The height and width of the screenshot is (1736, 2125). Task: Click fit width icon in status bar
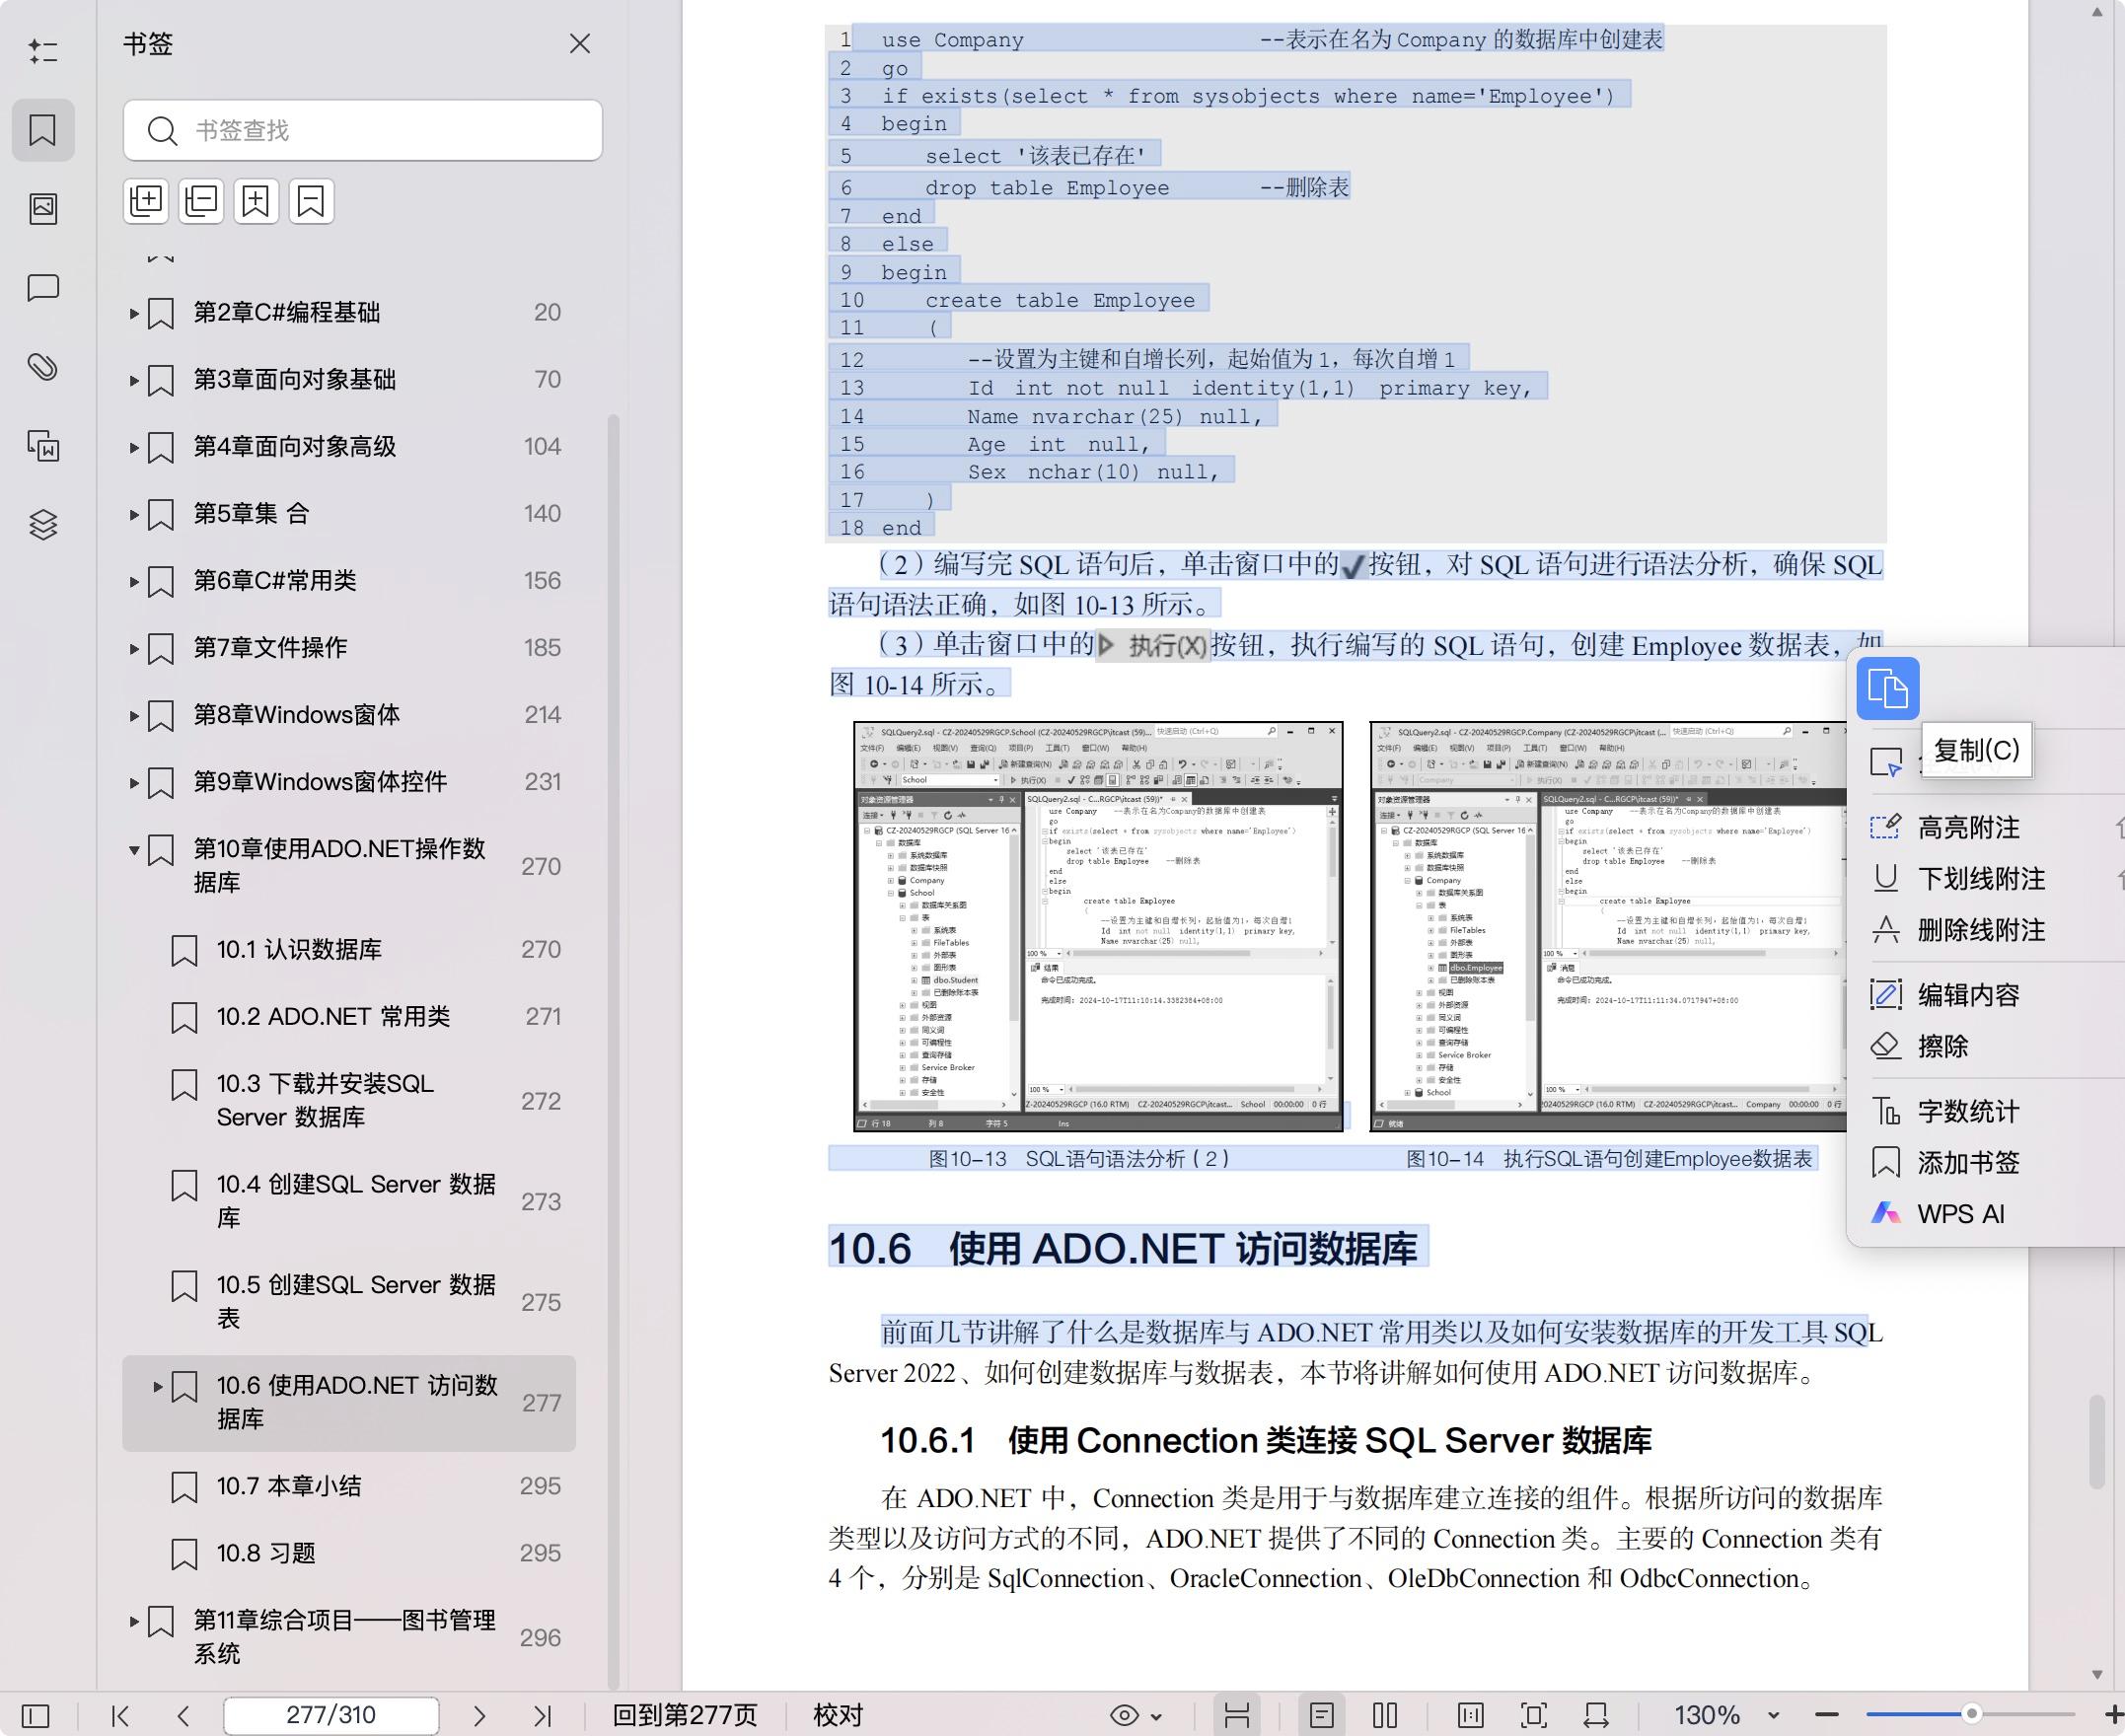[x=1596, y=1716]
